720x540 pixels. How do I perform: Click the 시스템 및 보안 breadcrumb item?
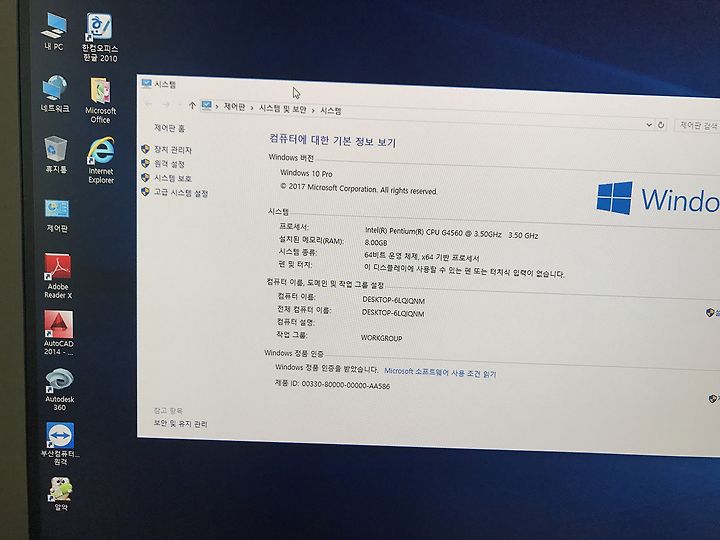tap(282, 109)
